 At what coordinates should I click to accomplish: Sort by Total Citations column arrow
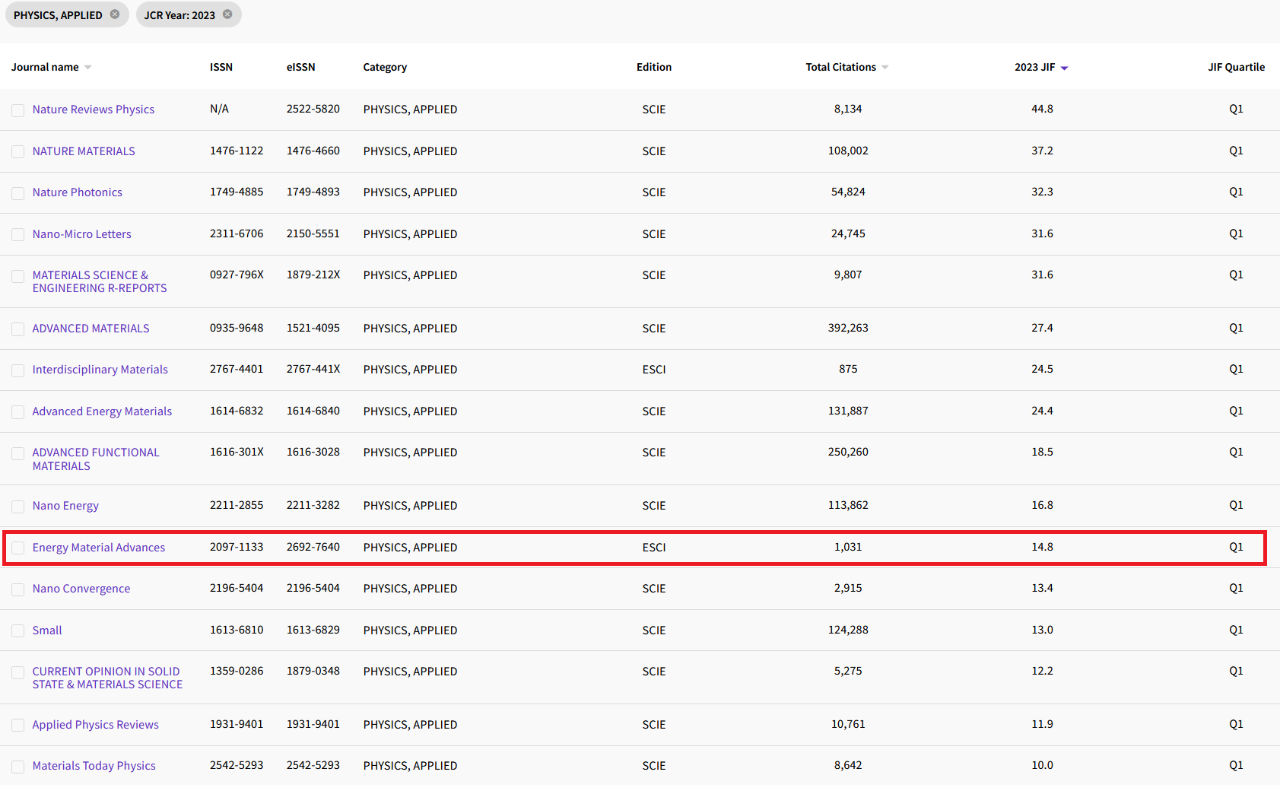pyautogui.click(x=885, y=68)
